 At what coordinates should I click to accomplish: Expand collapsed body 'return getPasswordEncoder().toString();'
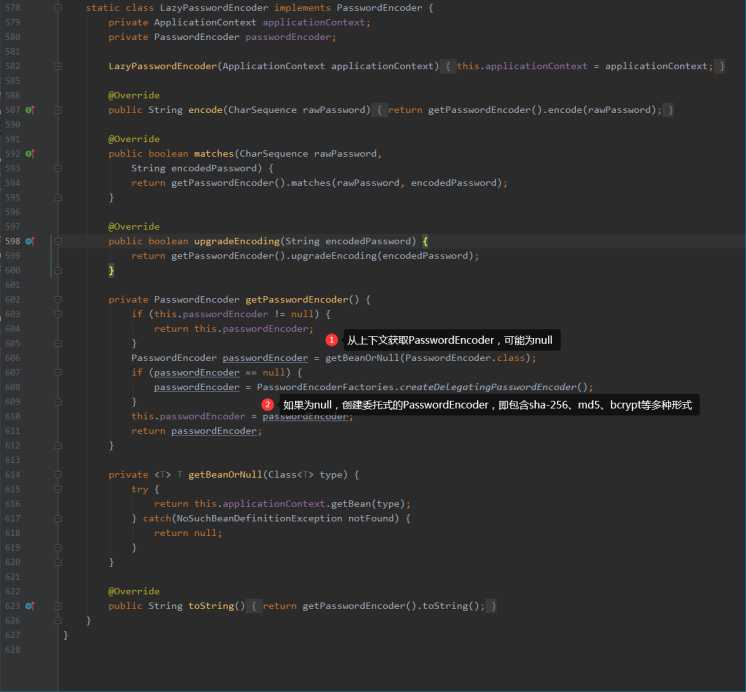373,606
